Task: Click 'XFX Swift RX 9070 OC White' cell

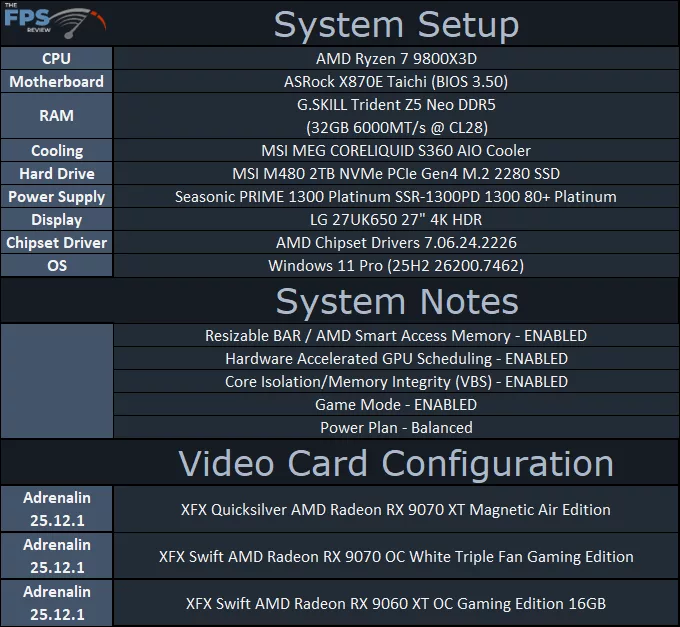Action: [396, 556]
